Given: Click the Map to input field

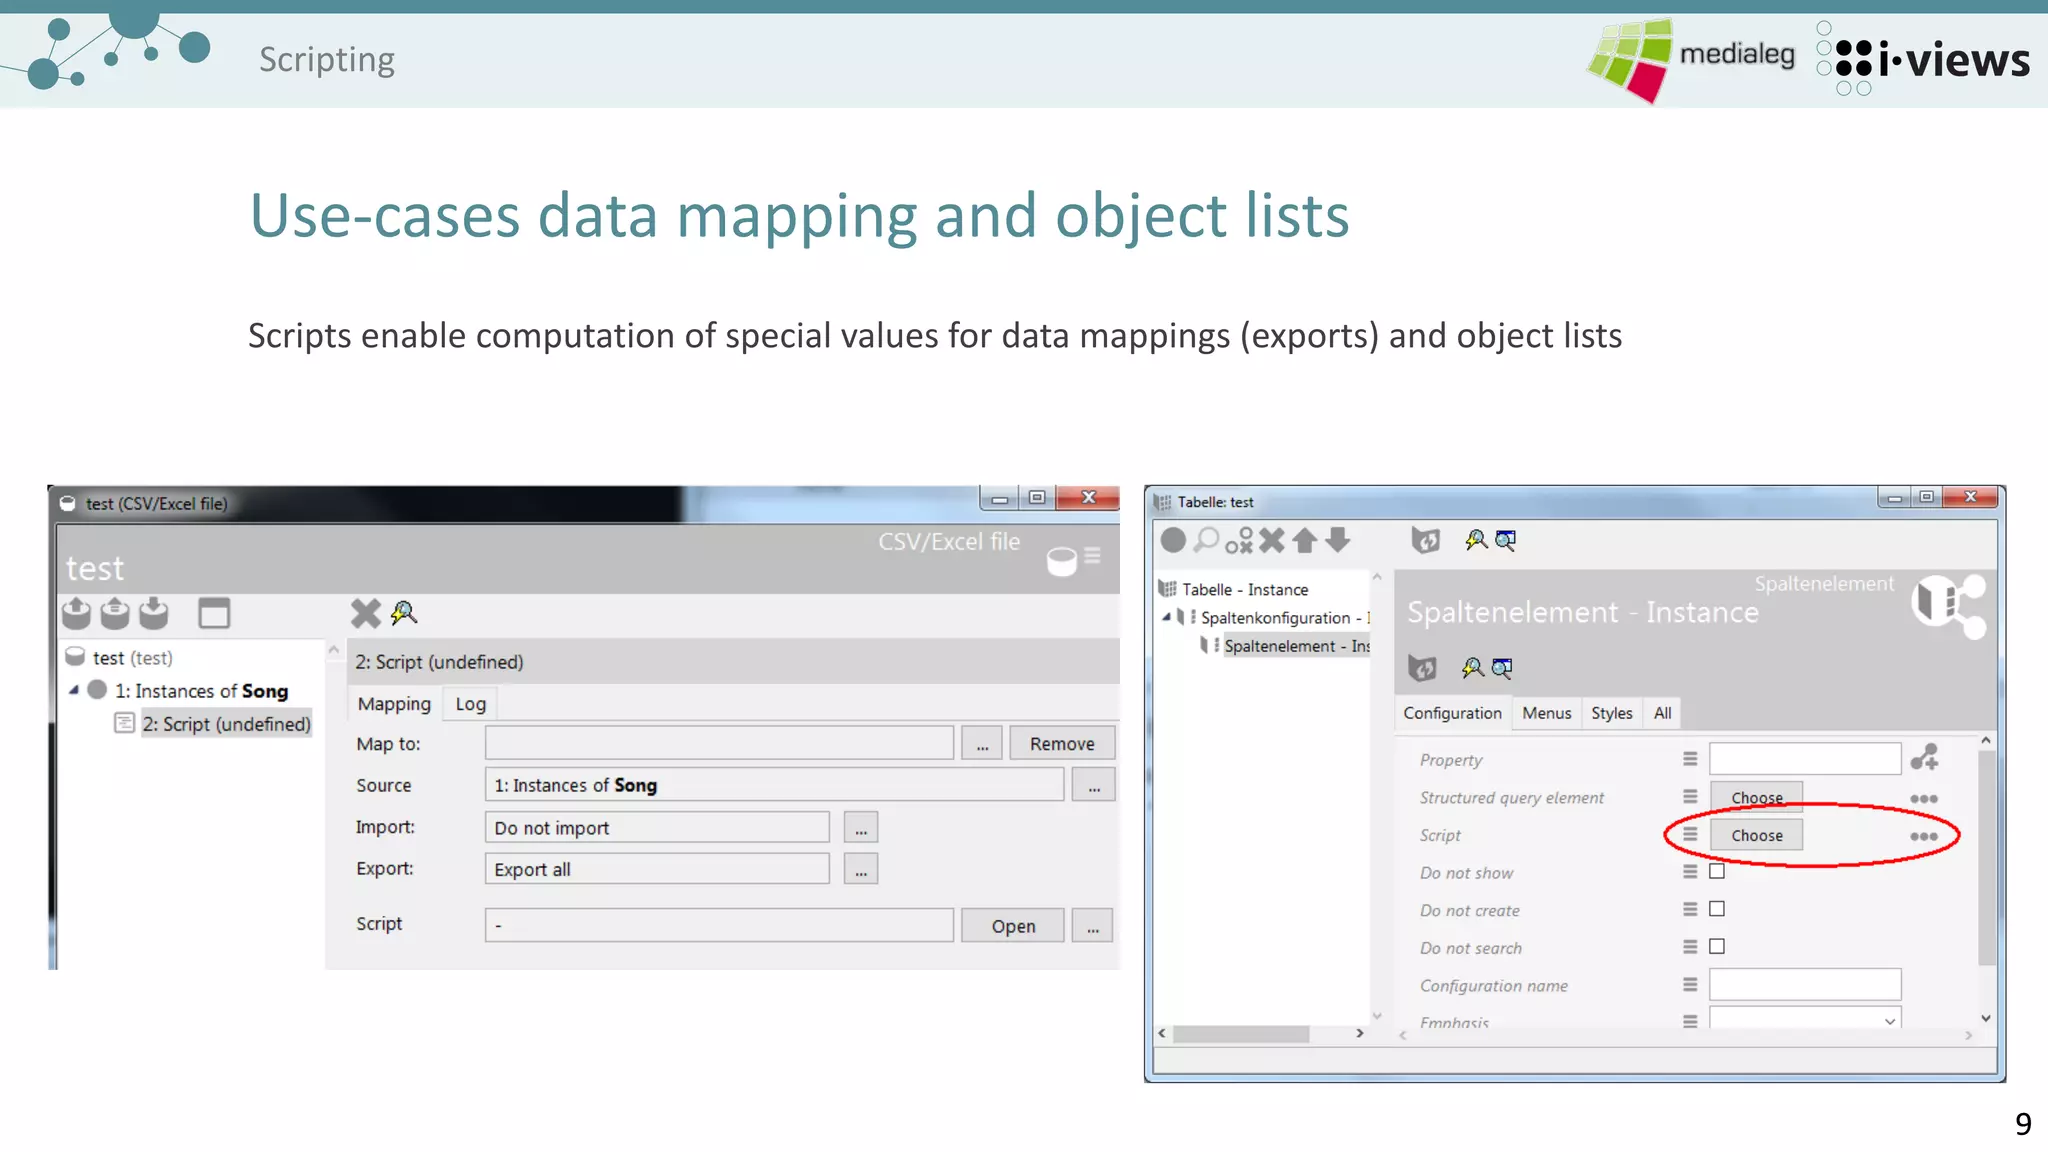Looking at the screenshot, I should click(x=719, y=744).
